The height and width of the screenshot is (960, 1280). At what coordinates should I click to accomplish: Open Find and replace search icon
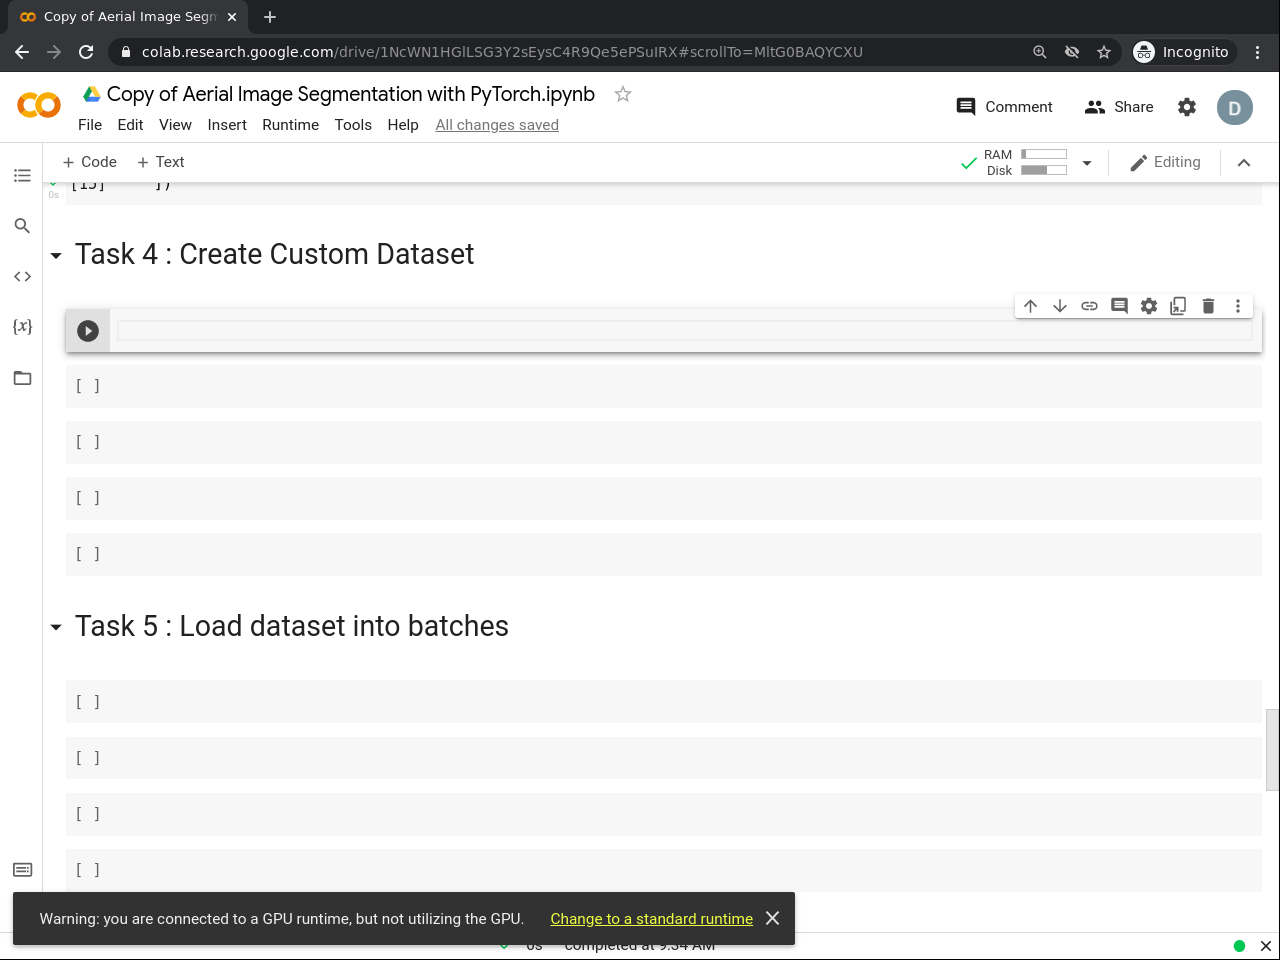pyautogui.click(x=22, y=226)
